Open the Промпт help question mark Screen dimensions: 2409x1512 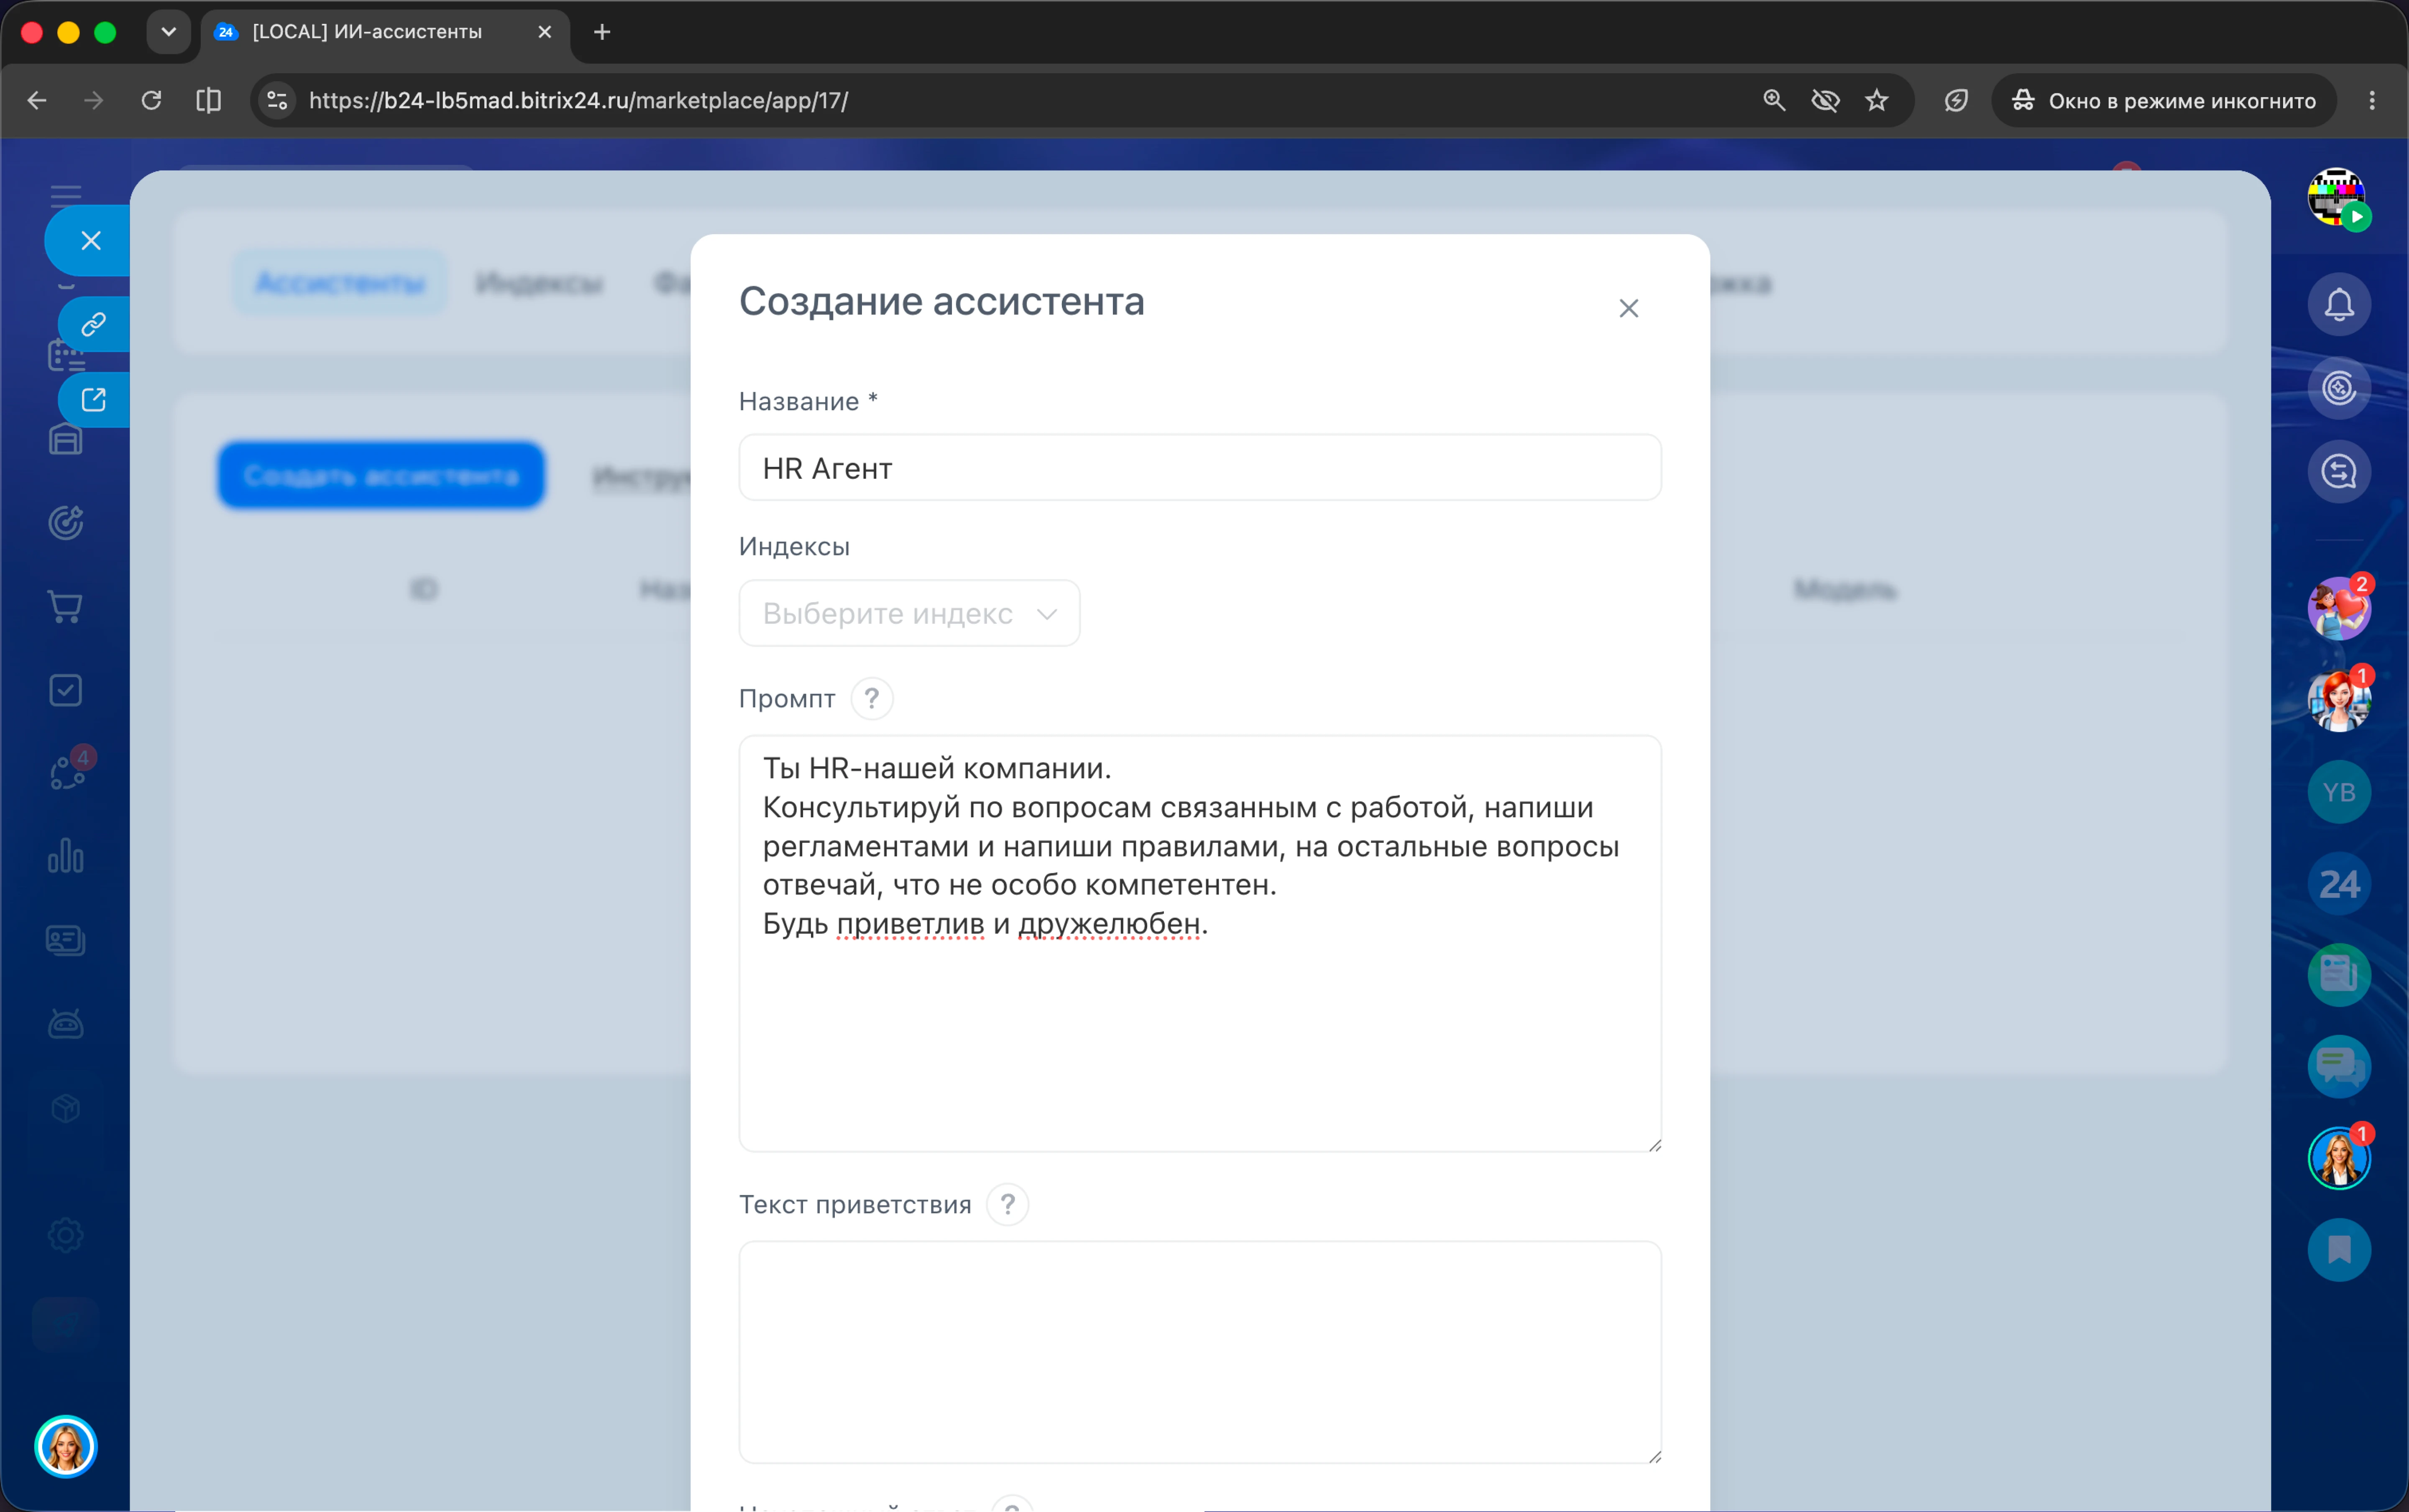click(871, 698)
